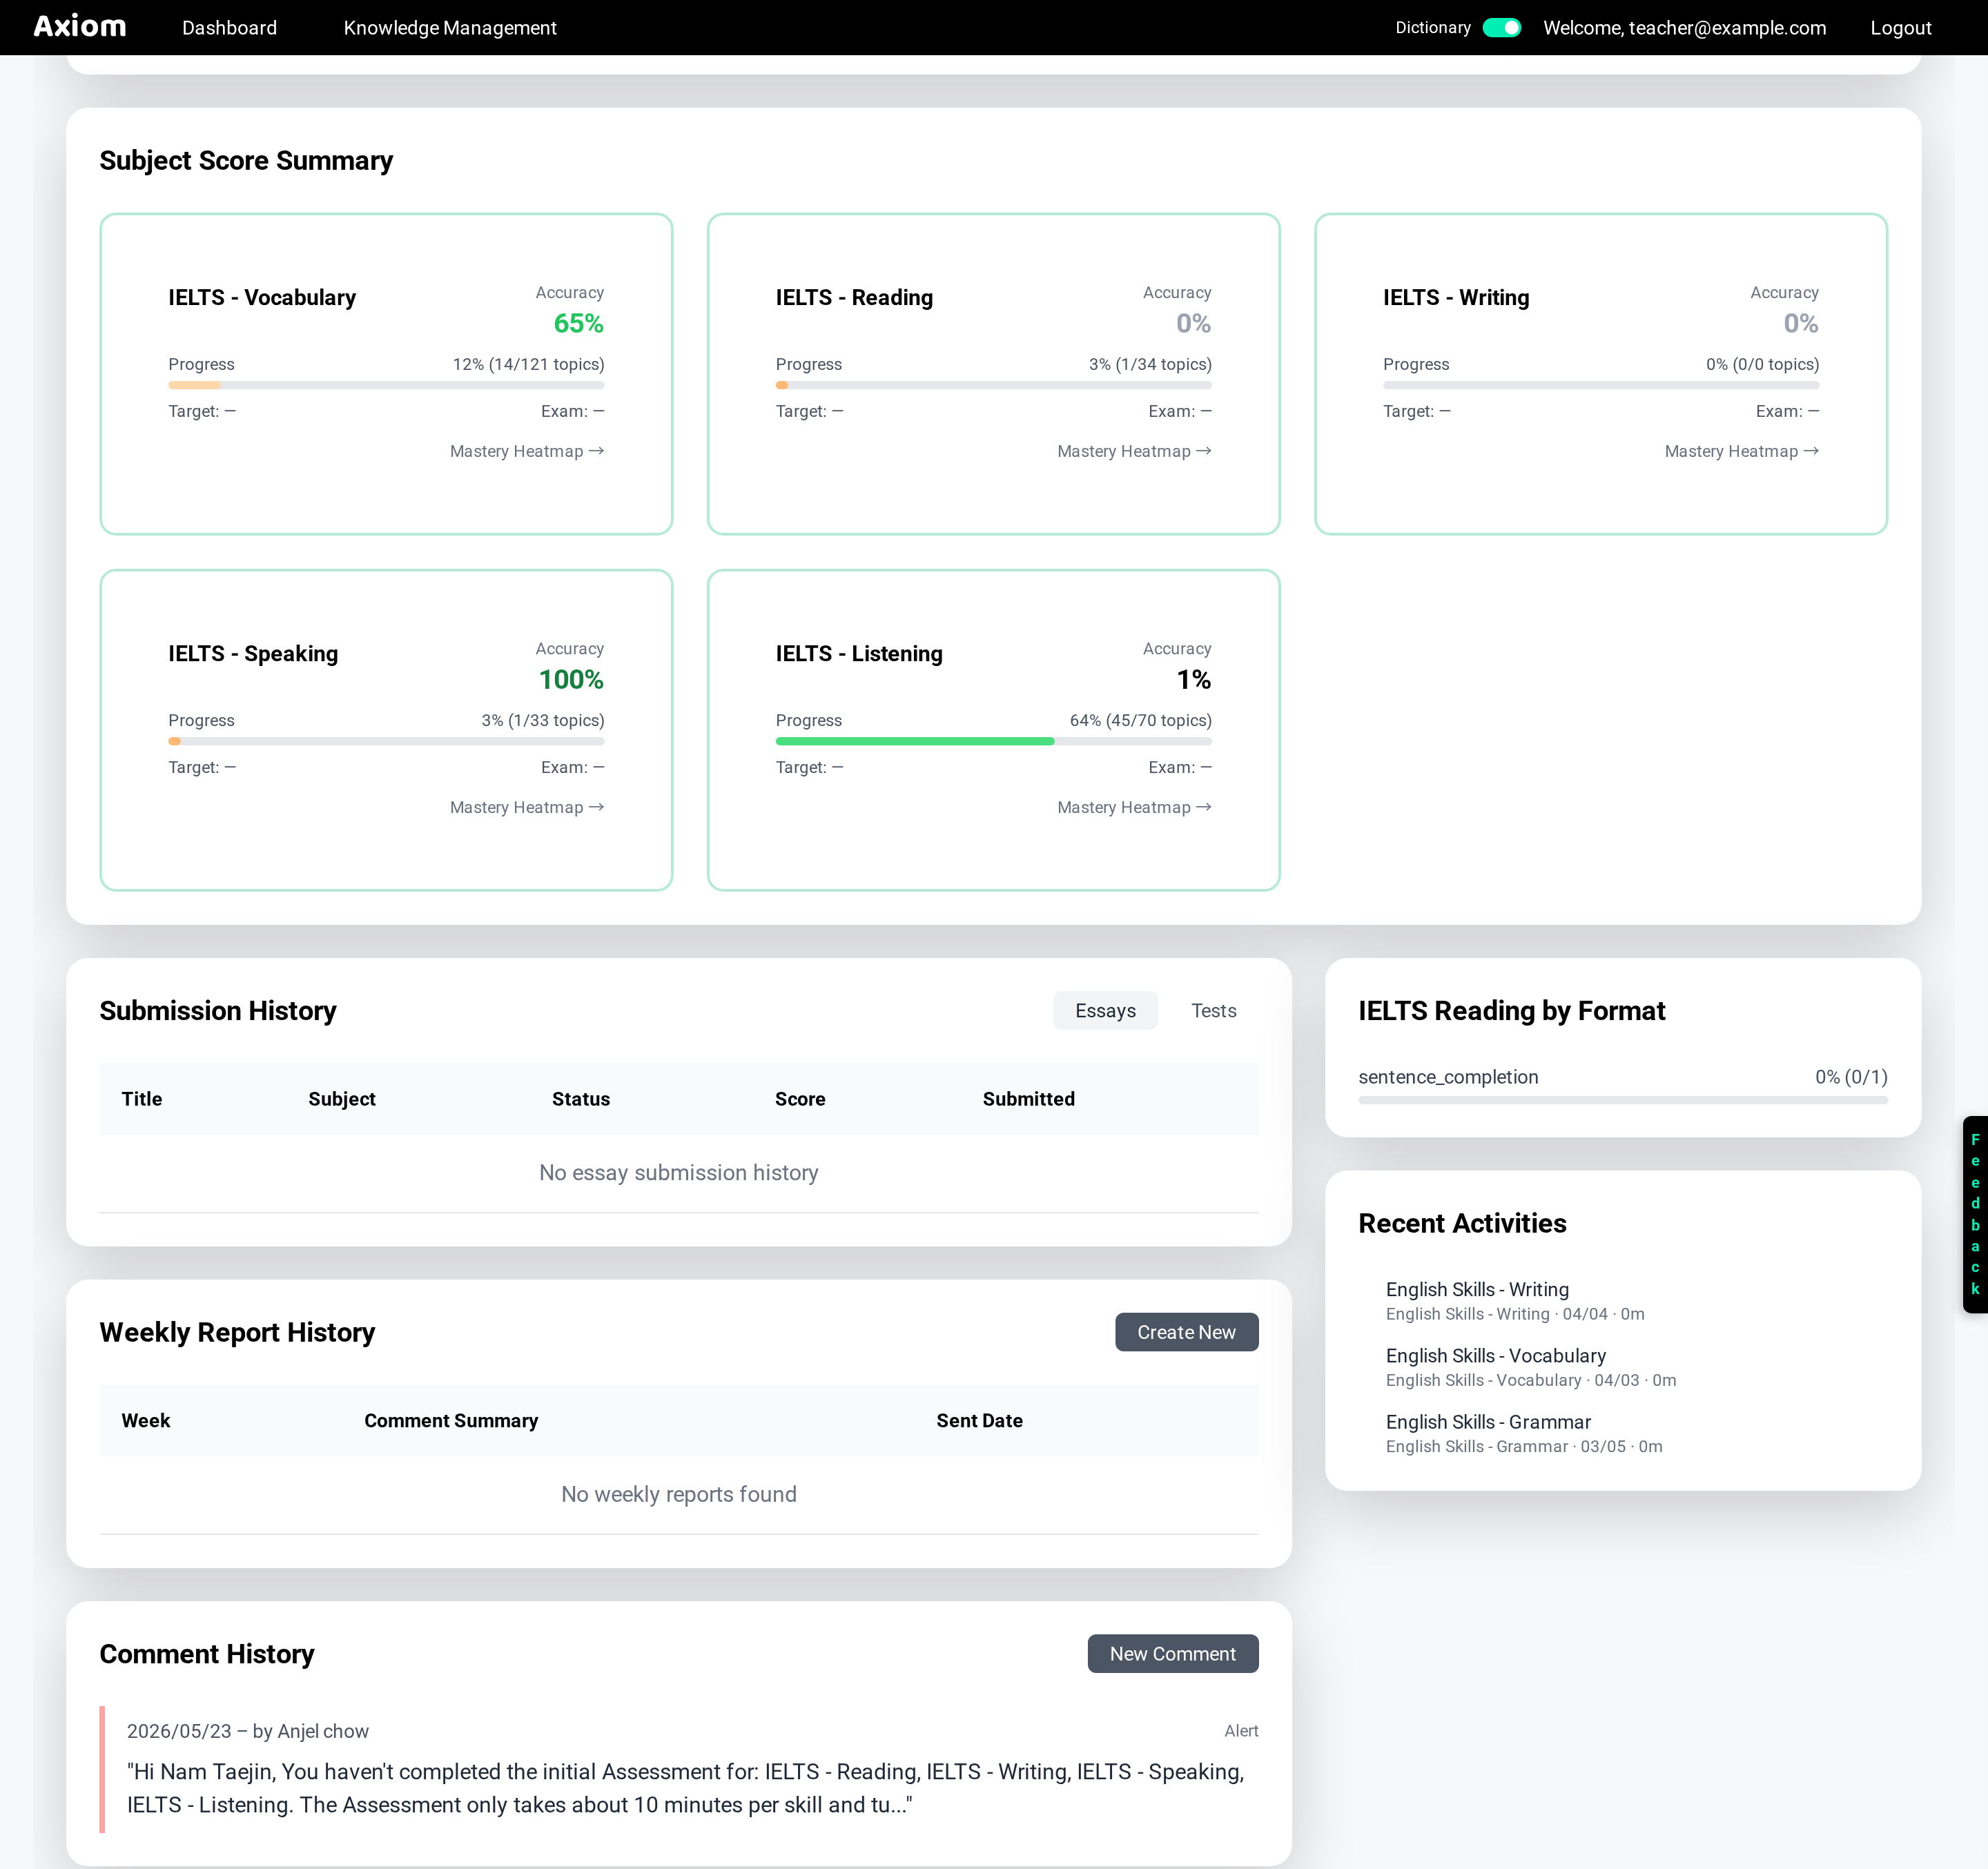Open the comment by Anjel chow
This screenshot has width=1988, height=1869.
point(678,1769)
